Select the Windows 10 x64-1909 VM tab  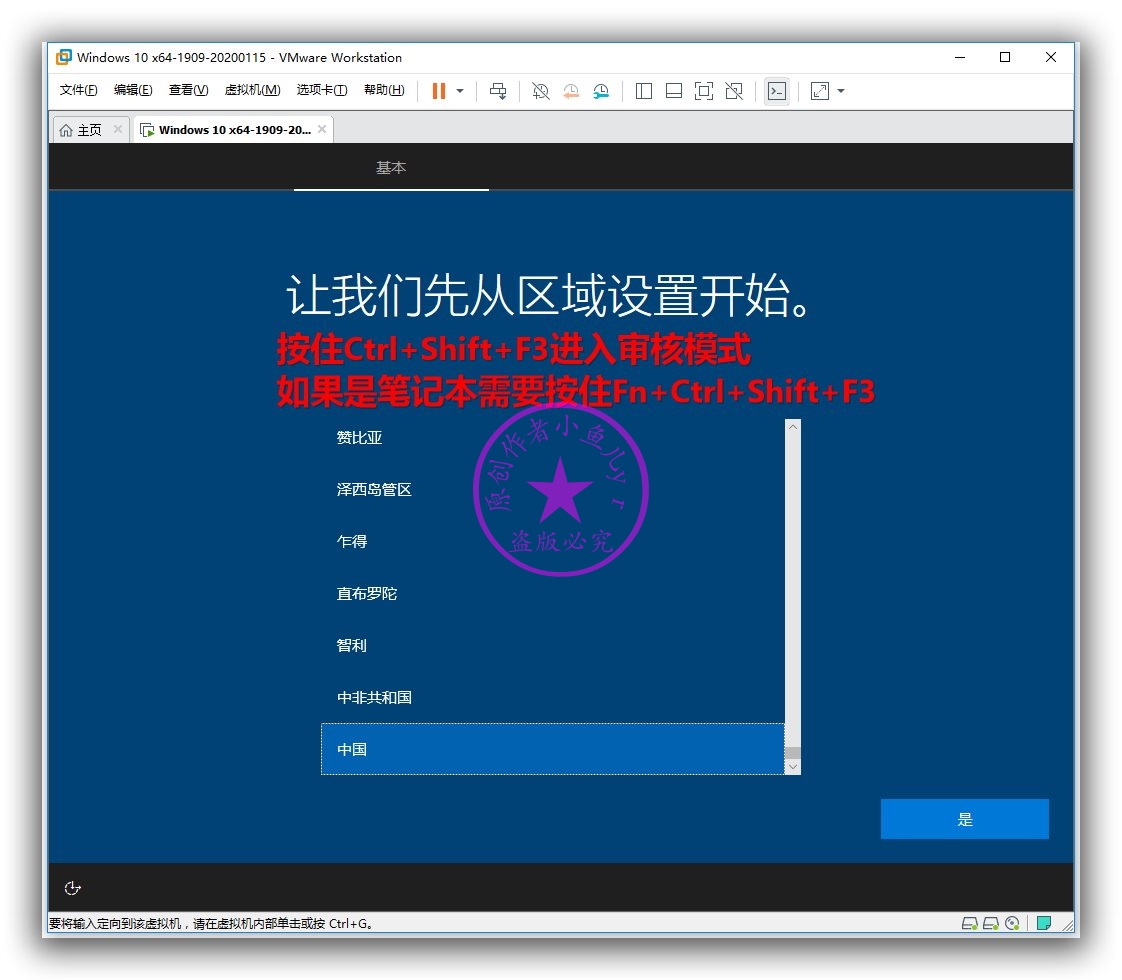point(233,130)
